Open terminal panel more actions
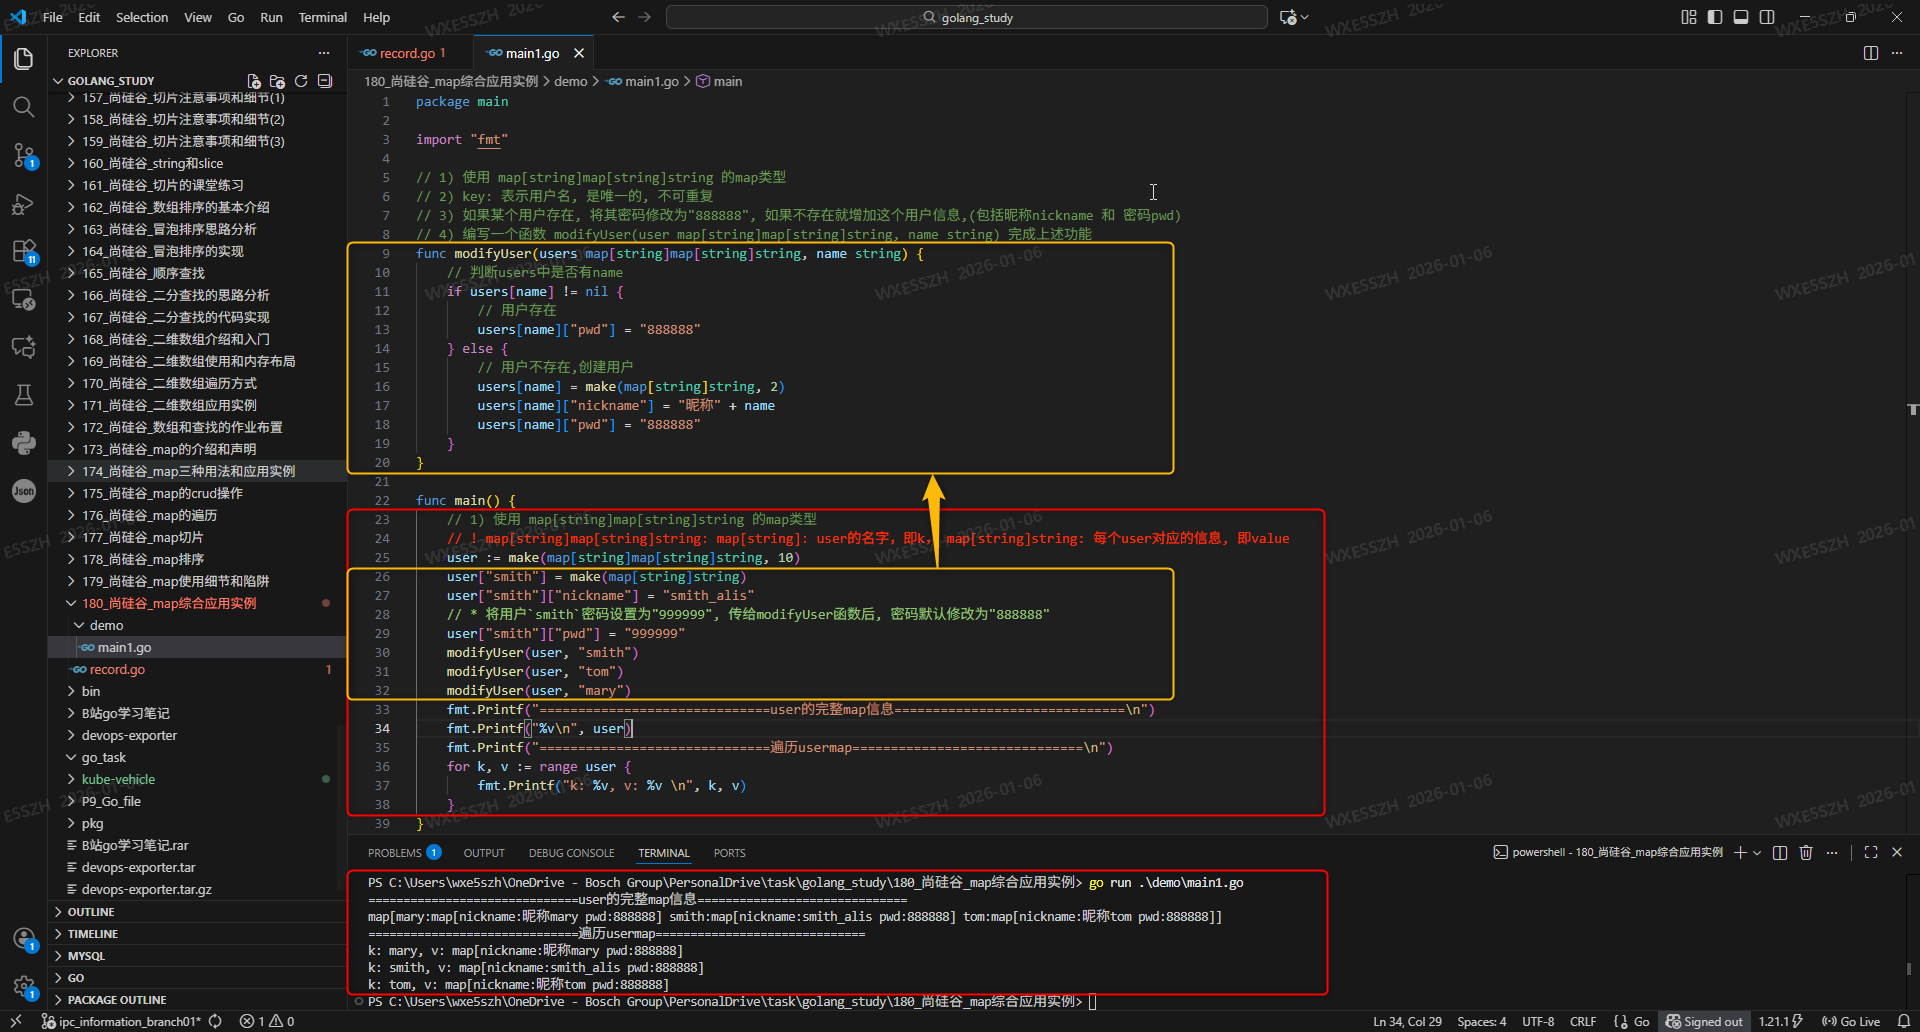 coord(1832,853)
